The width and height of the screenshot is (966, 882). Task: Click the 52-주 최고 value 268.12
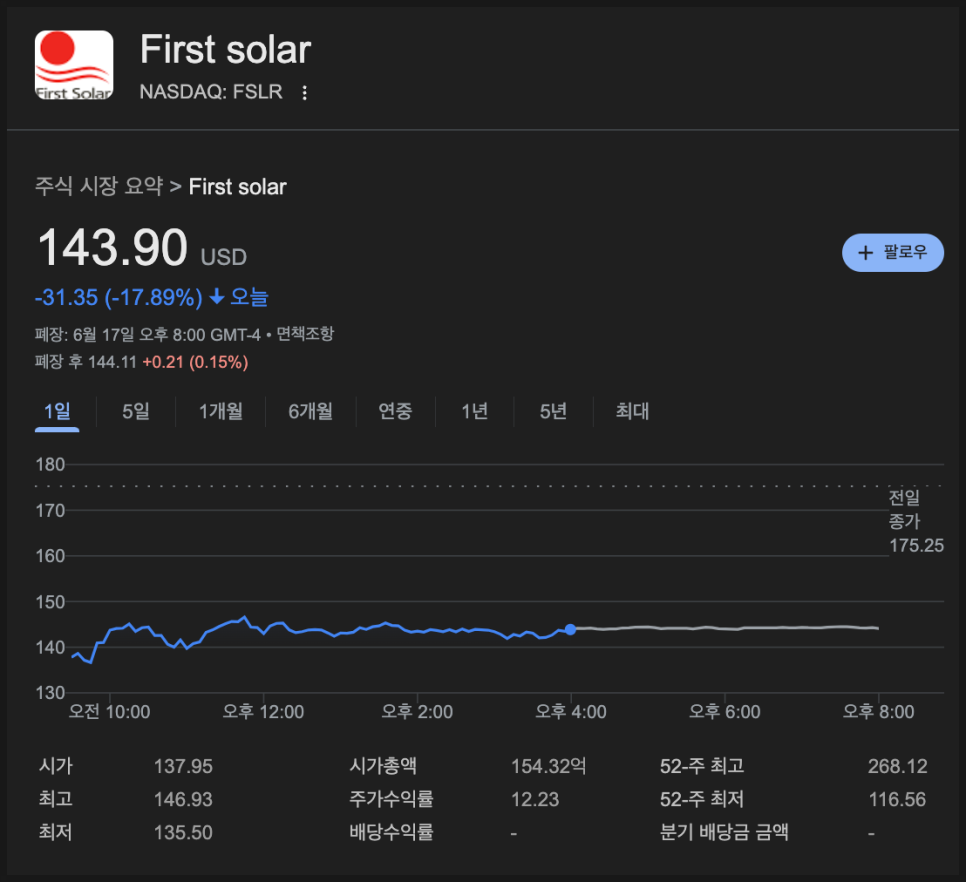898,766
